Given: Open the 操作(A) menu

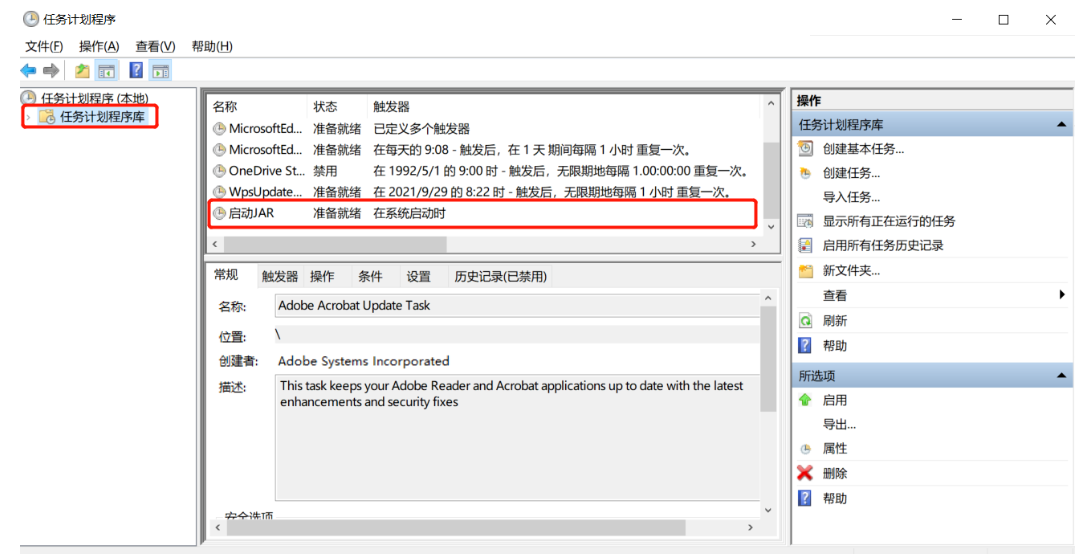Looking at the screenshot, I should click(x=99, y=46).
